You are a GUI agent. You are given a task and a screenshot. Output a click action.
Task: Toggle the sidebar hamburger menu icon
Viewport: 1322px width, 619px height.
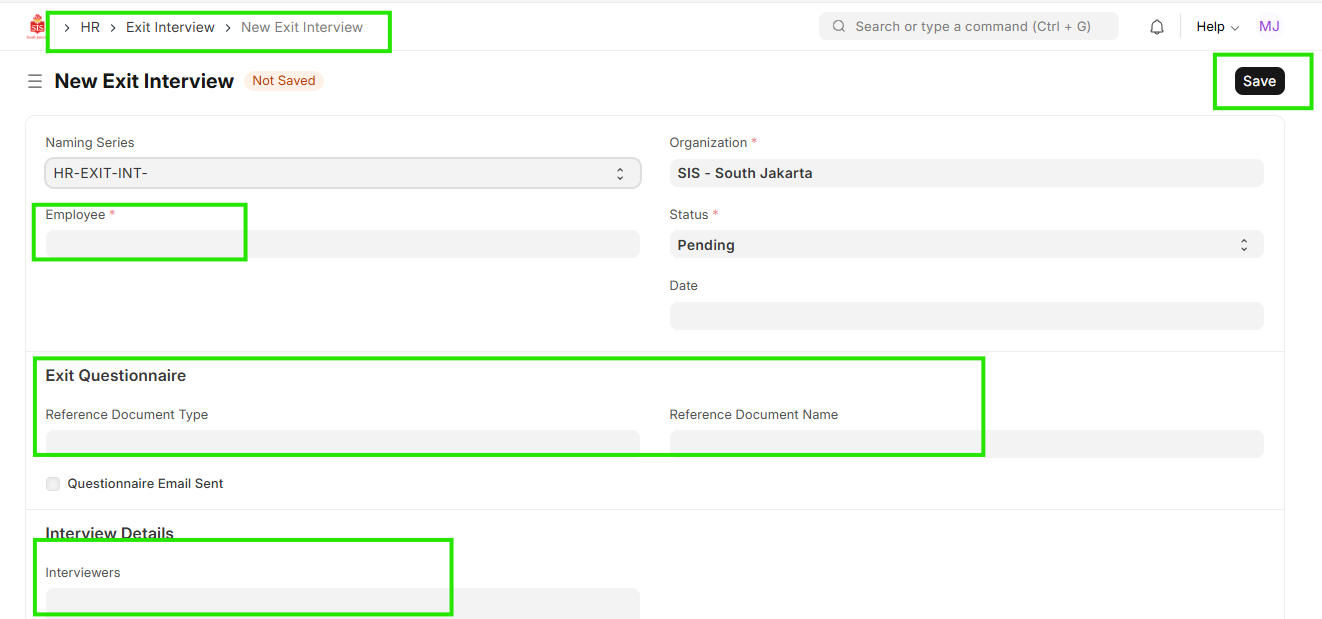click(x=35, y=81)
